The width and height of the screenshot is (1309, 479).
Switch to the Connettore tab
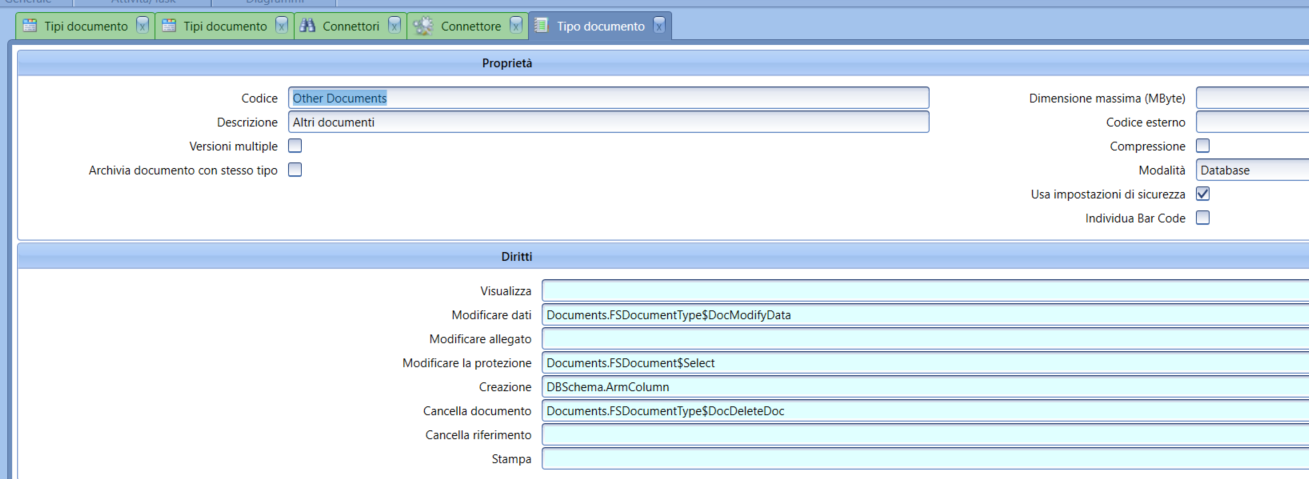[470, 27]
